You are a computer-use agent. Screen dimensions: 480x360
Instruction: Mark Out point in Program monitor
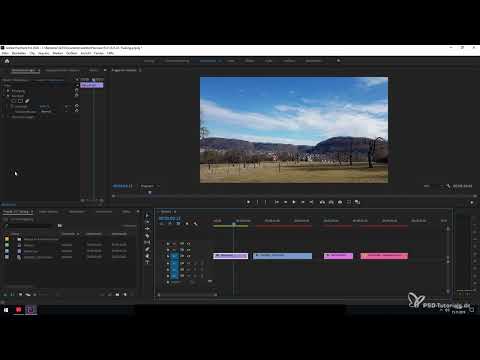(x=266, y=202)
